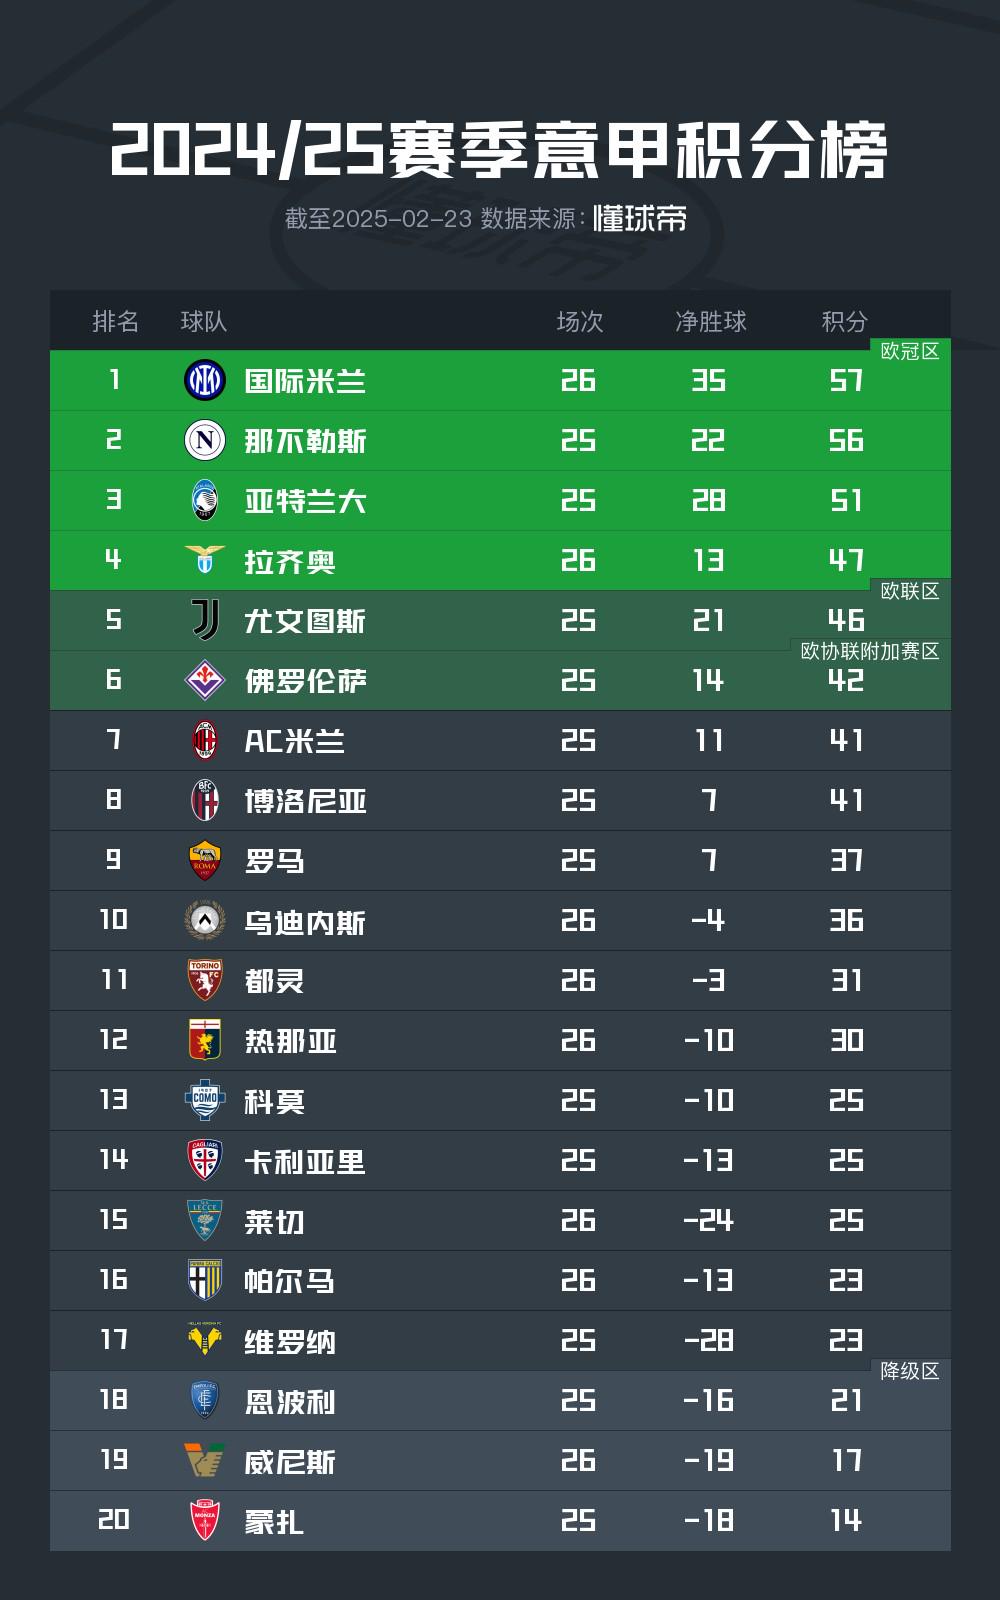
Task: Select the 净胜球 column header
Action: (710, 321)
